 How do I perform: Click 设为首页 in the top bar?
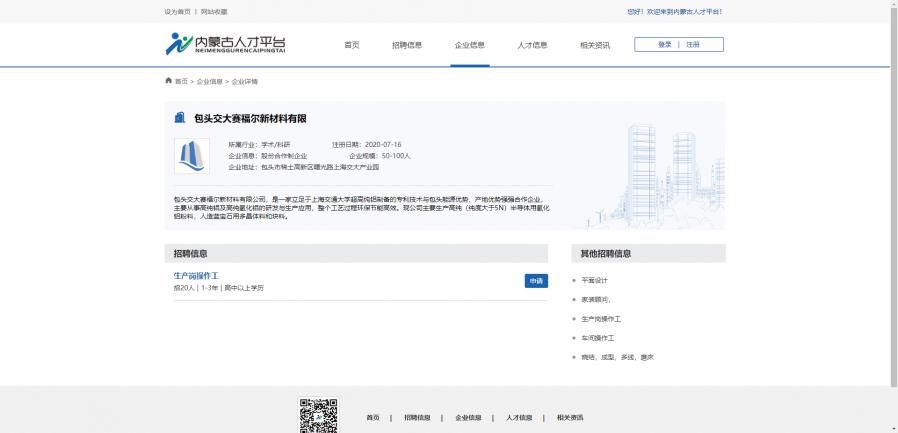[177, 12]
